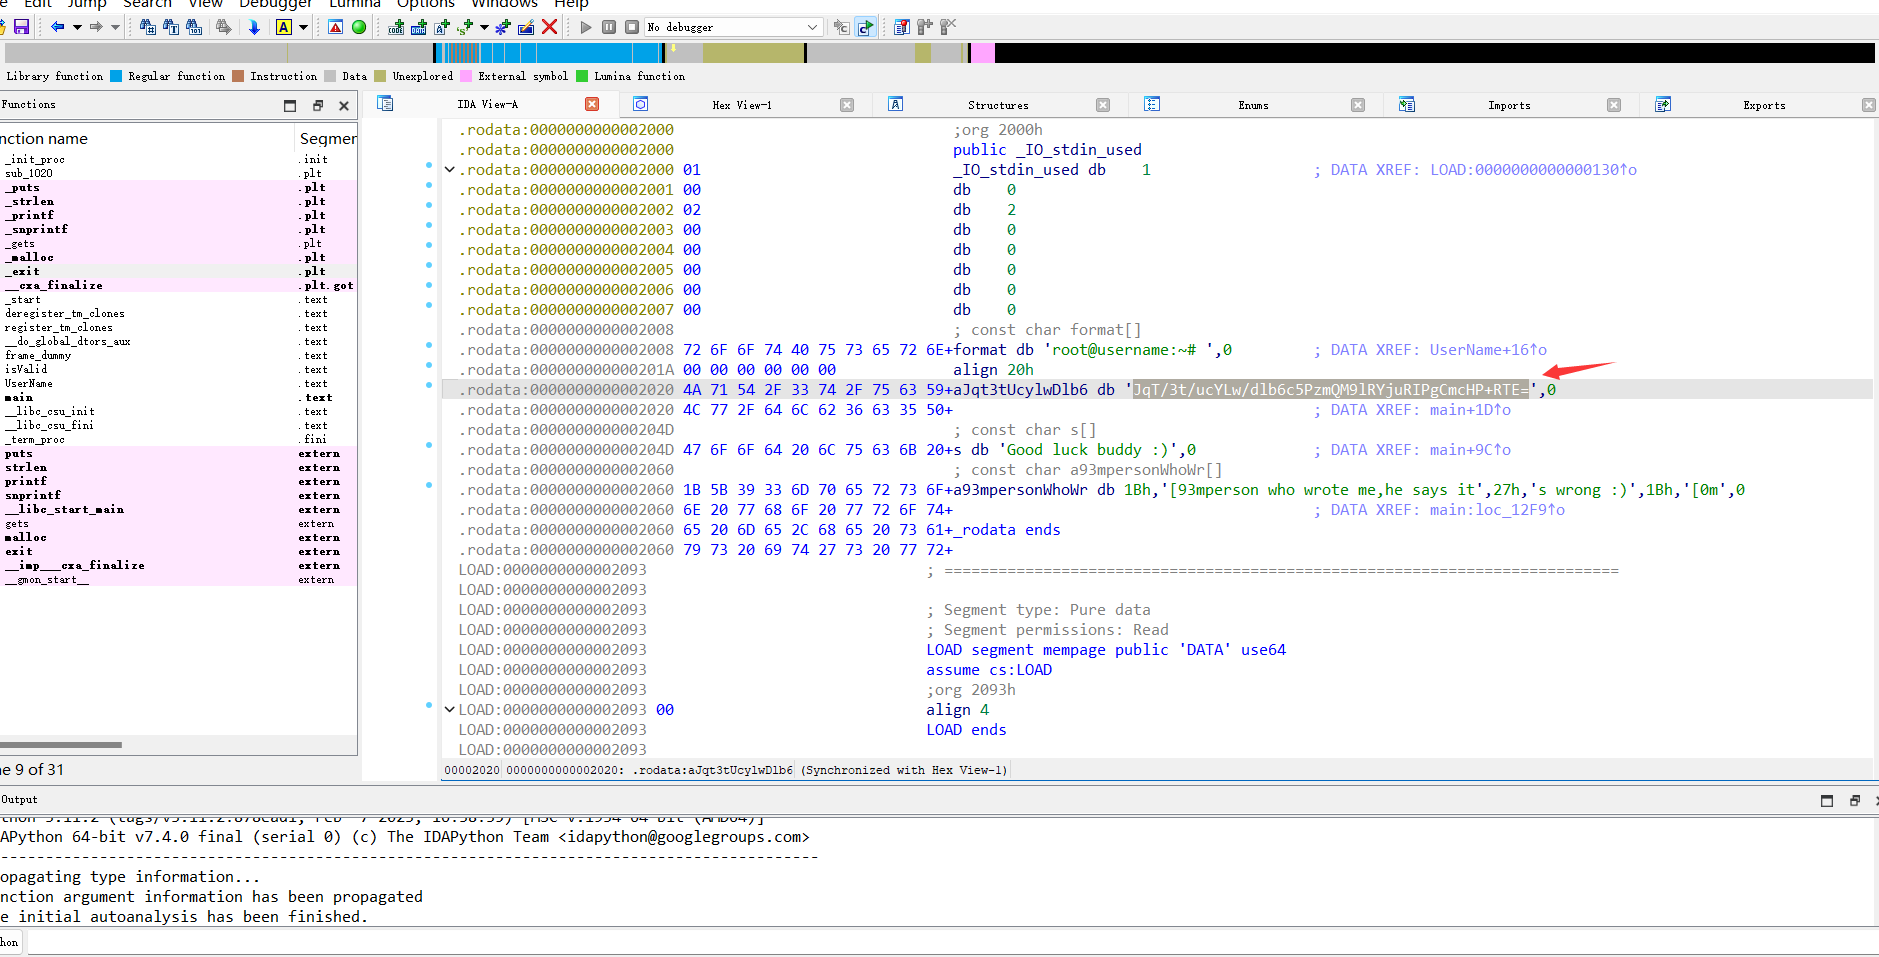
Task: Click the yellow text 'A' toolbar icon
Action: [284, 27]
